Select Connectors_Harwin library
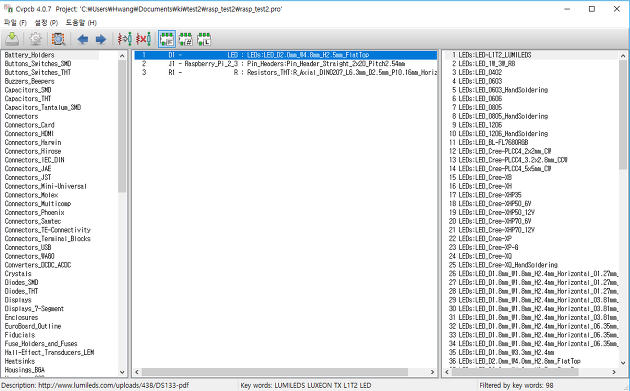 click(x=33, y=142)
